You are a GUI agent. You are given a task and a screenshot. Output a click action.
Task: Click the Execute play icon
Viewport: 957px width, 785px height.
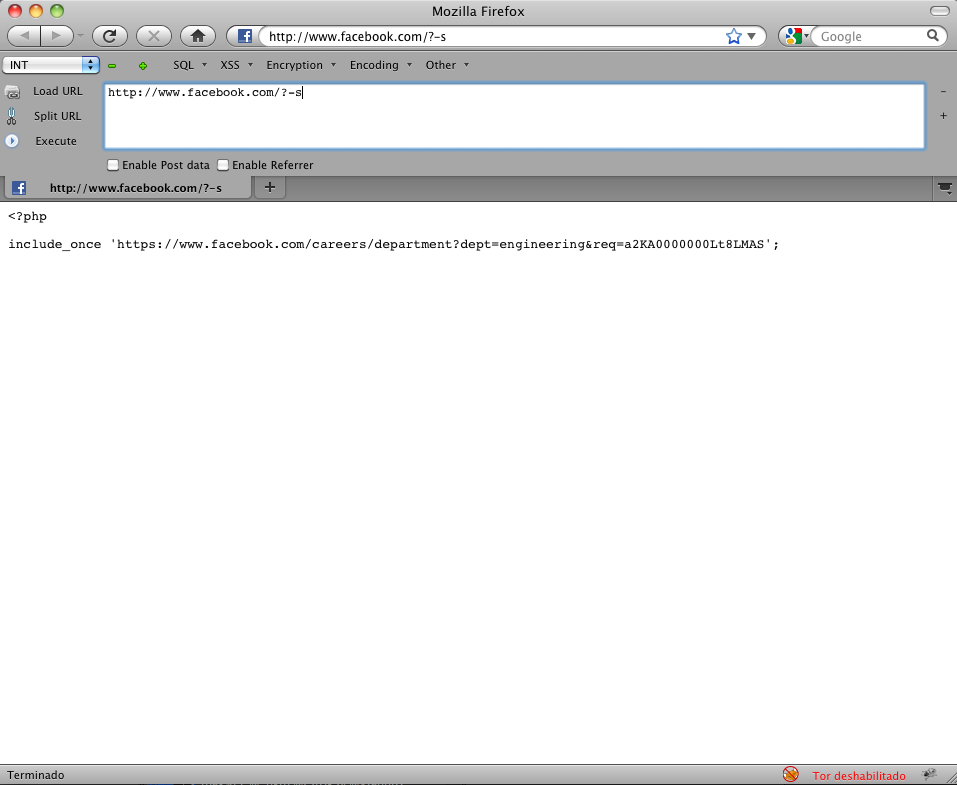[12, 141]
